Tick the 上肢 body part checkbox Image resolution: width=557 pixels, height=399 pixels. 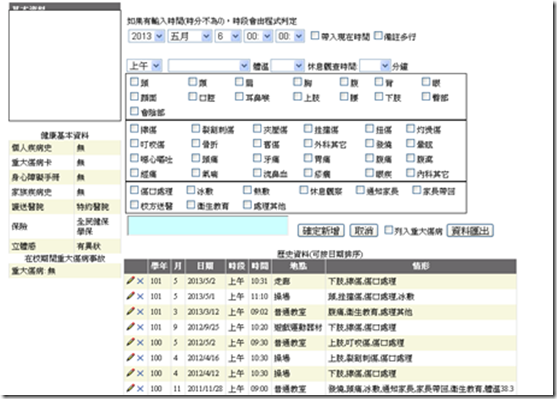[x=297, y=96]
